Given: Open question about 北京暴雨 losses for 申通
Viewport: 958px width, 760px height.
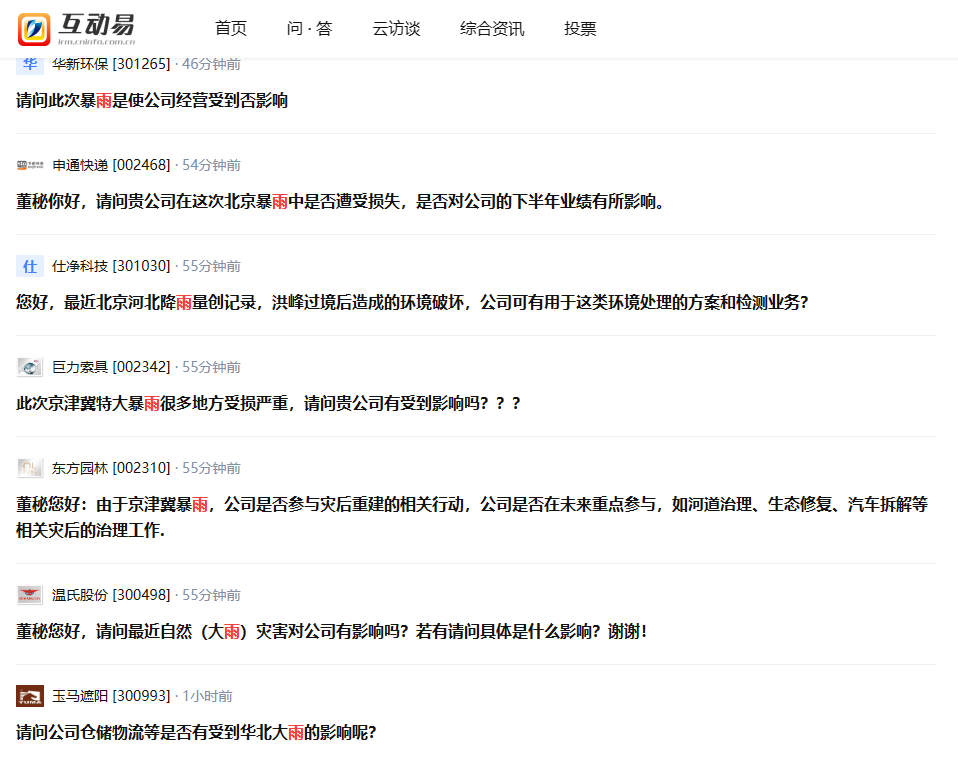Looking at the screenshot, I should point(340,201).
